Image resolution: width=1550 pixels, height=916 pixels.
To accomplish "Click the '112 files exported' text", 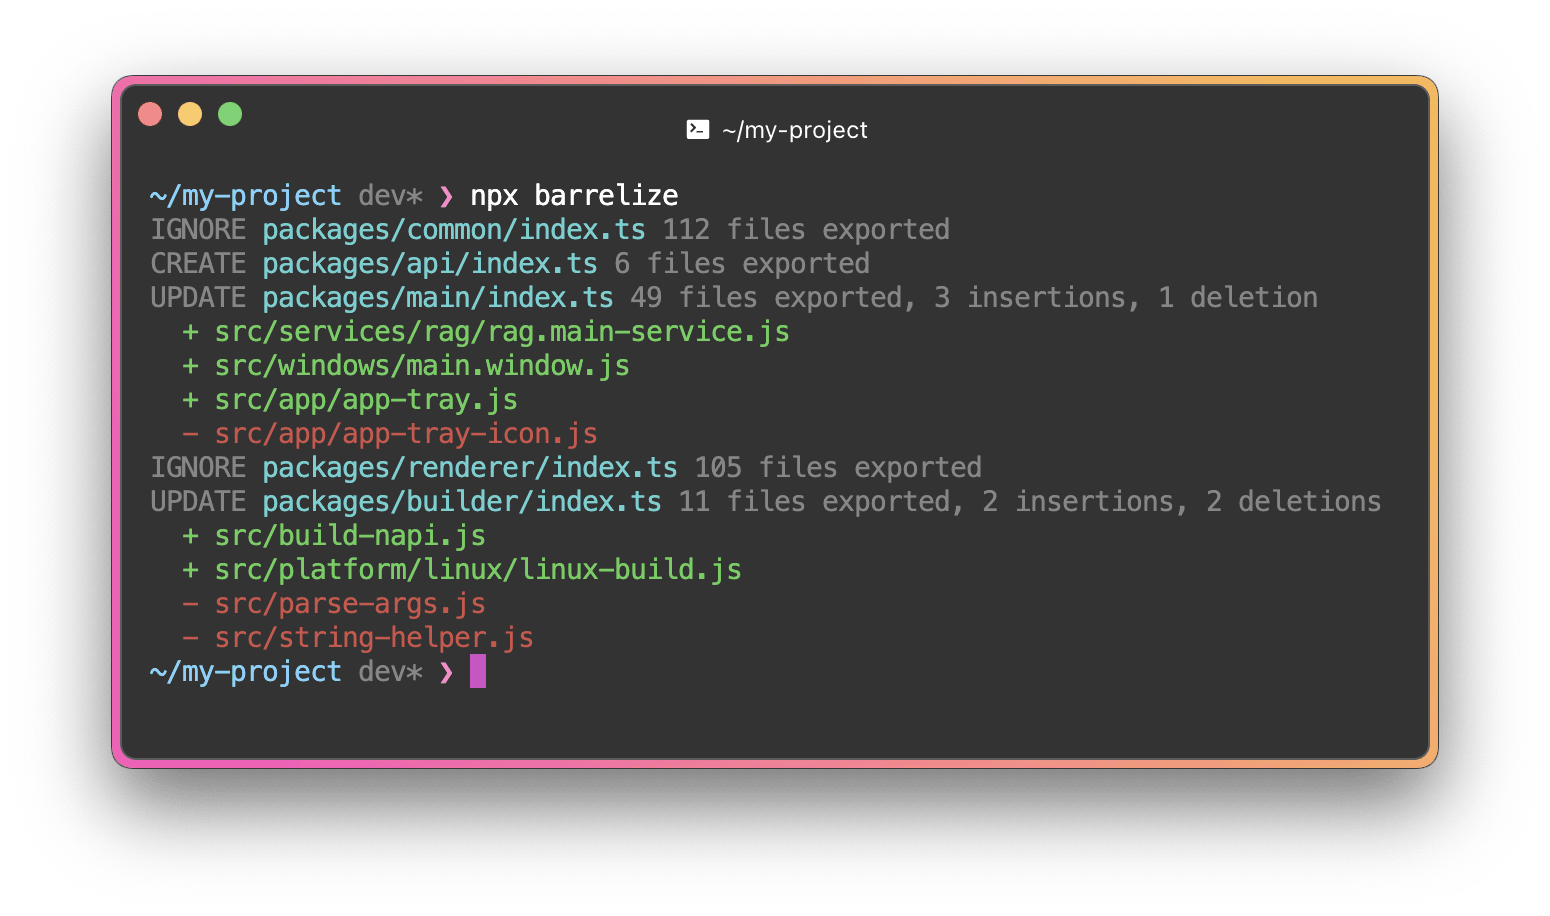I will [806, 229].
